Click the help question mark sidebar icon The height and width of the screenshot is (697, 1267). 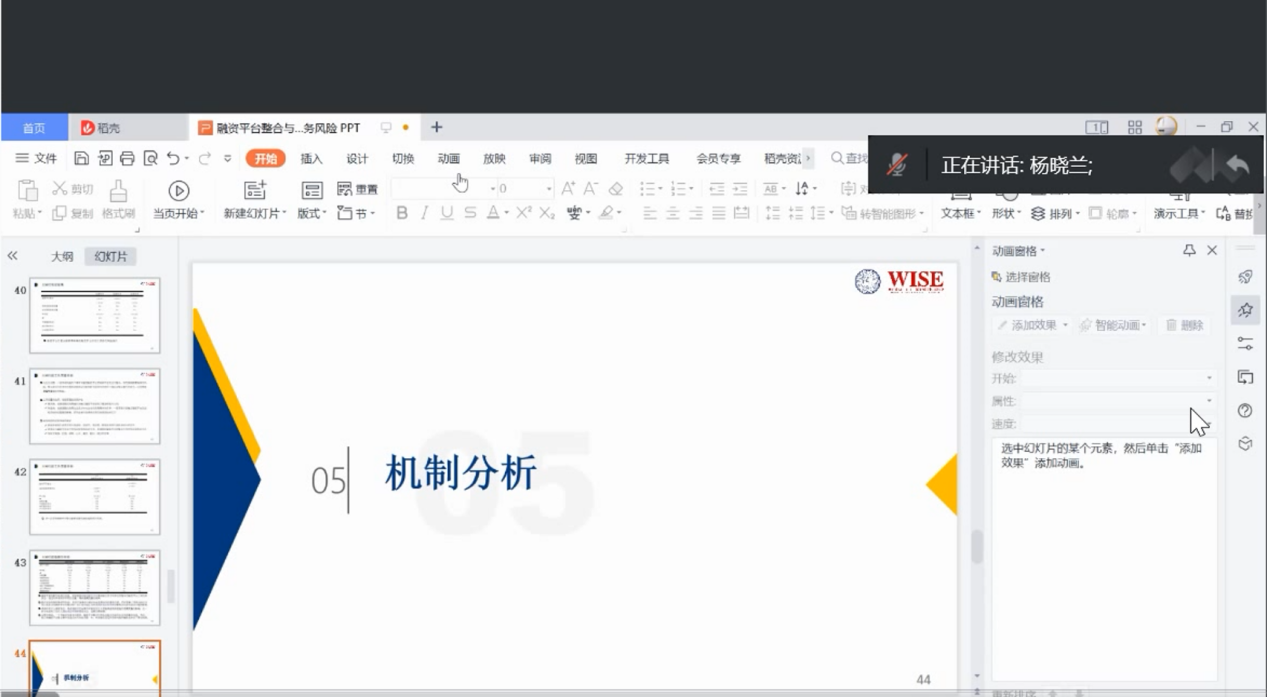click(1245, 410)
